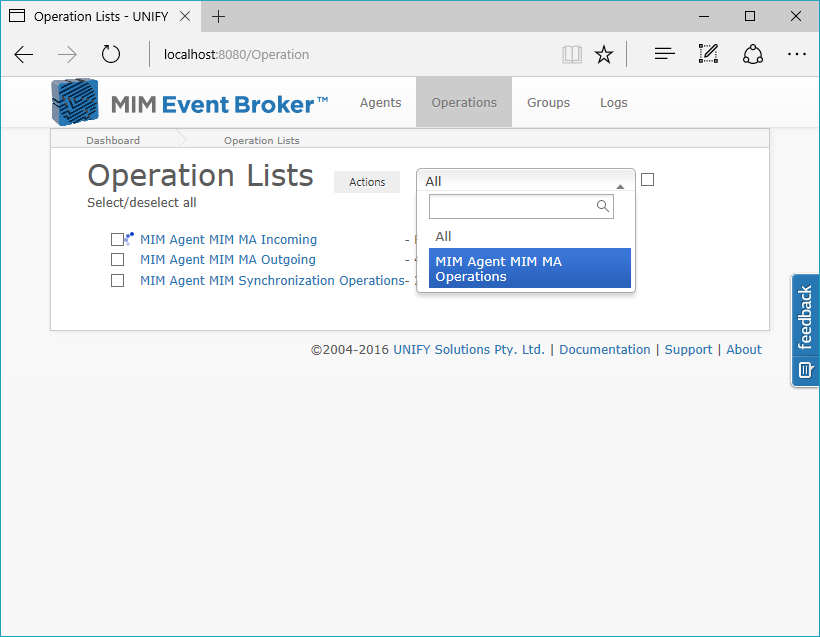Image resolution: width=820 pixels, height=637 pixels.
Task: Open the Agents navigation tab
Action: 381,103
